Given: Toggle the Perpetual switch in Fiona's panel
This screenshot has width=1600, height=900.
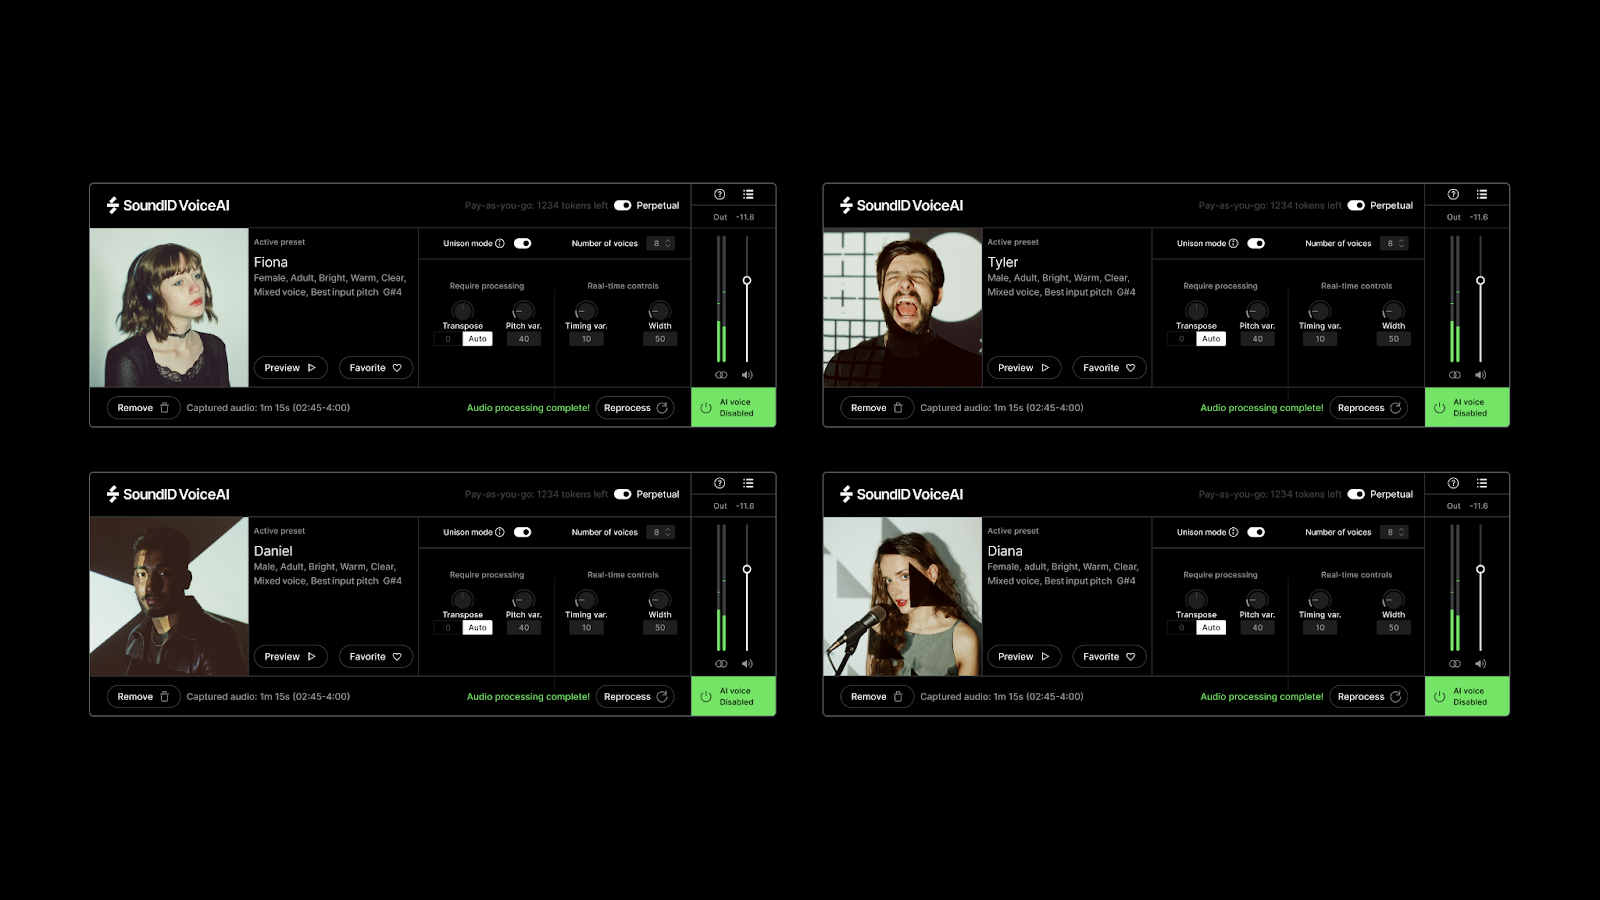Looking at the screenshot, I should [622, 206].
